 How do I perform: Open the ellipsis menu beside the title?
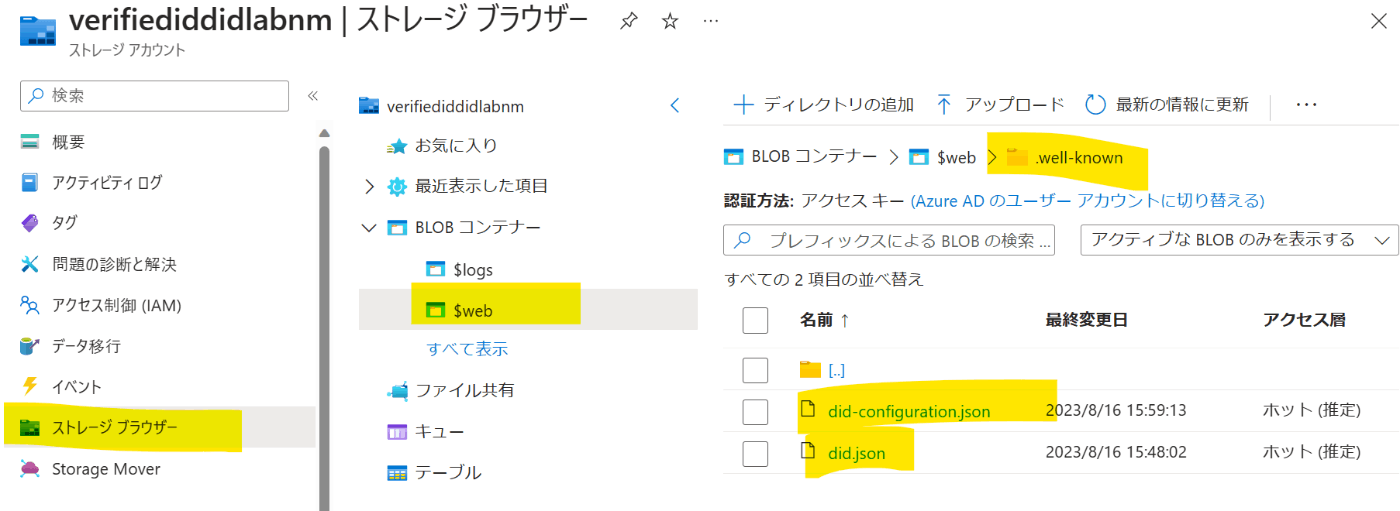click(710, 22)
